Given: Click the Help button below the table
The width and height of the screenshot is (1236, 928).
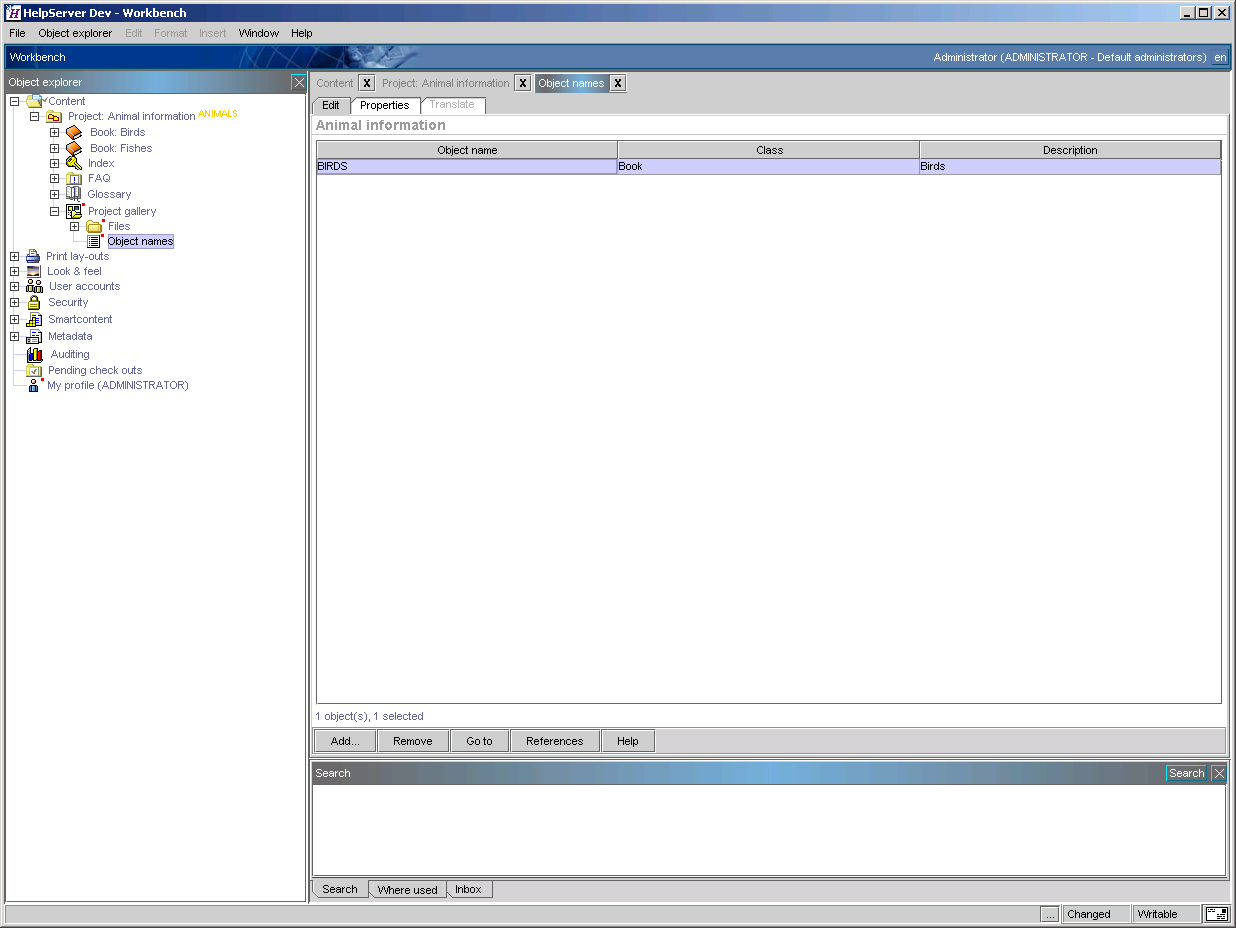Looking at the screenshot, I should pos(628,741).
